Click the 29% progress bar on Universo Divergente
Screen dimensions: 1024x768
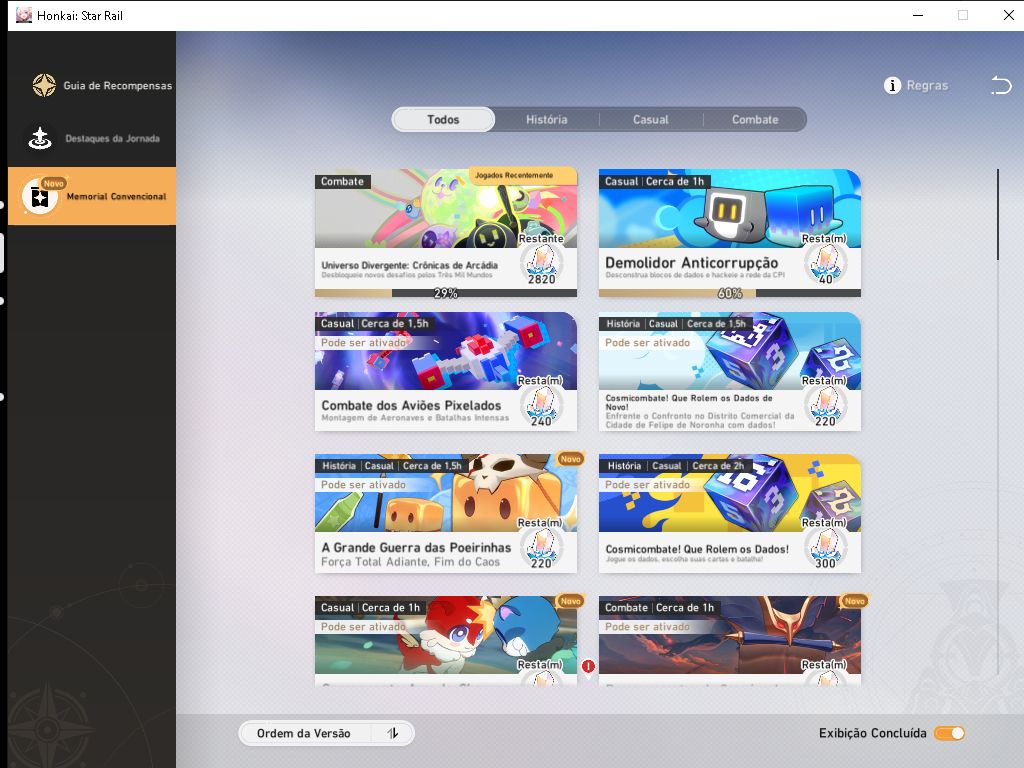(x=446, y=293)
